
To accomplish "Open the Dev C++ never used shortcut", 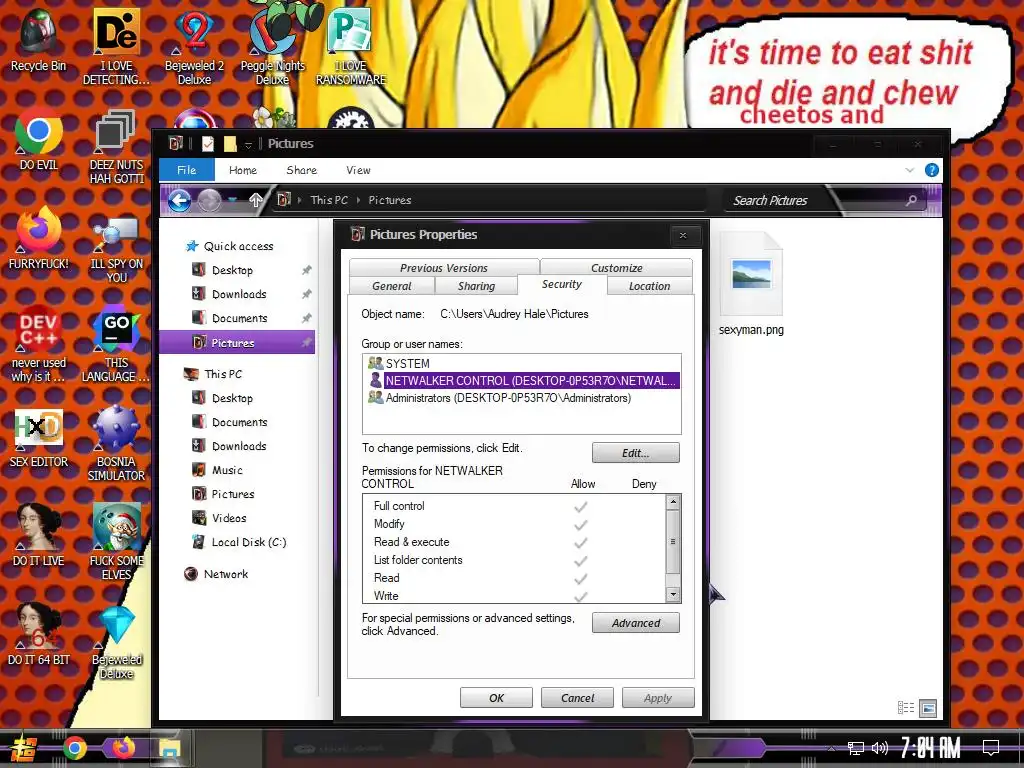I will click(39, 344).
